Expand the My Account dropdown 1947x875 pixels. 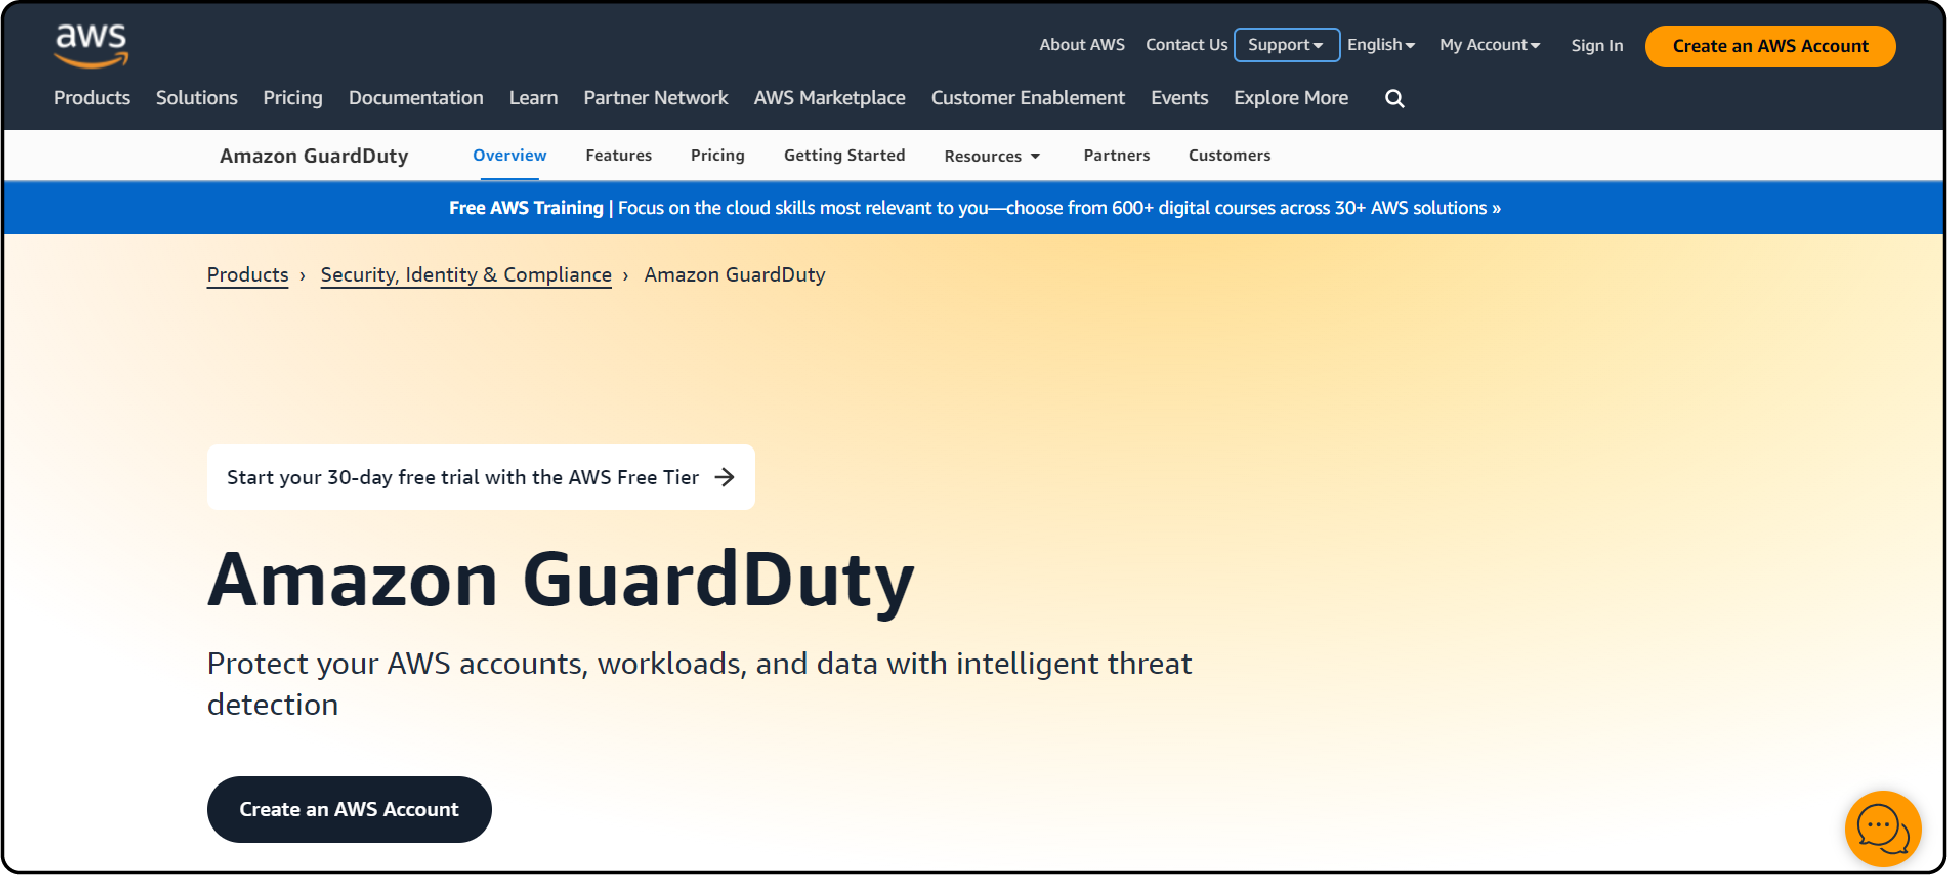pos(1490,45)
